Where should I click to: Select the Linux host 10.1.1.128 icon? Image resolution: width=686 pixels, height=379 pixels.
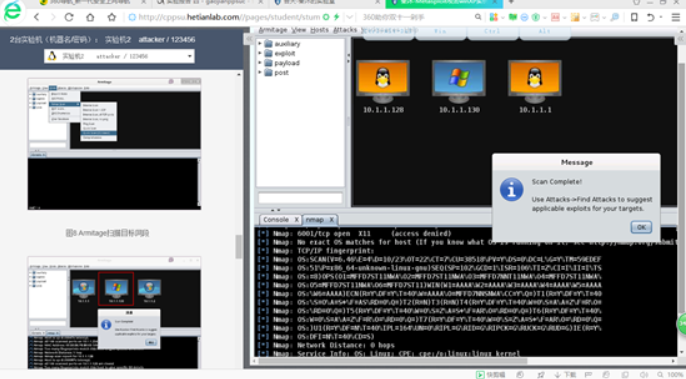point(383,81)
